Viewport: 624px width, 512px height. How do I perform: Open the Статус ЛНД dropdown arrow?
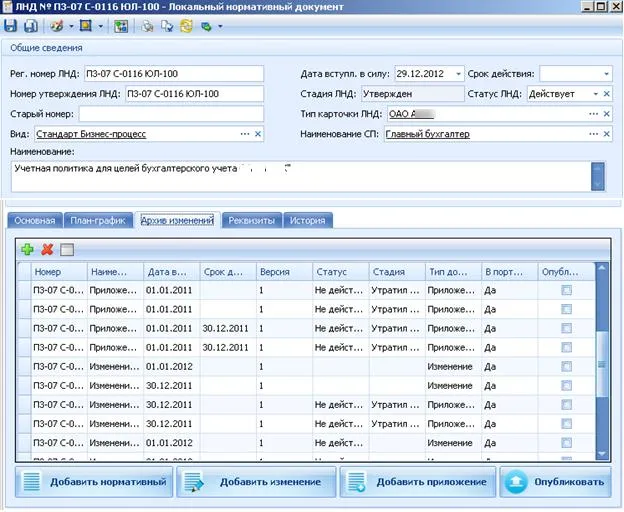[595, 94]
